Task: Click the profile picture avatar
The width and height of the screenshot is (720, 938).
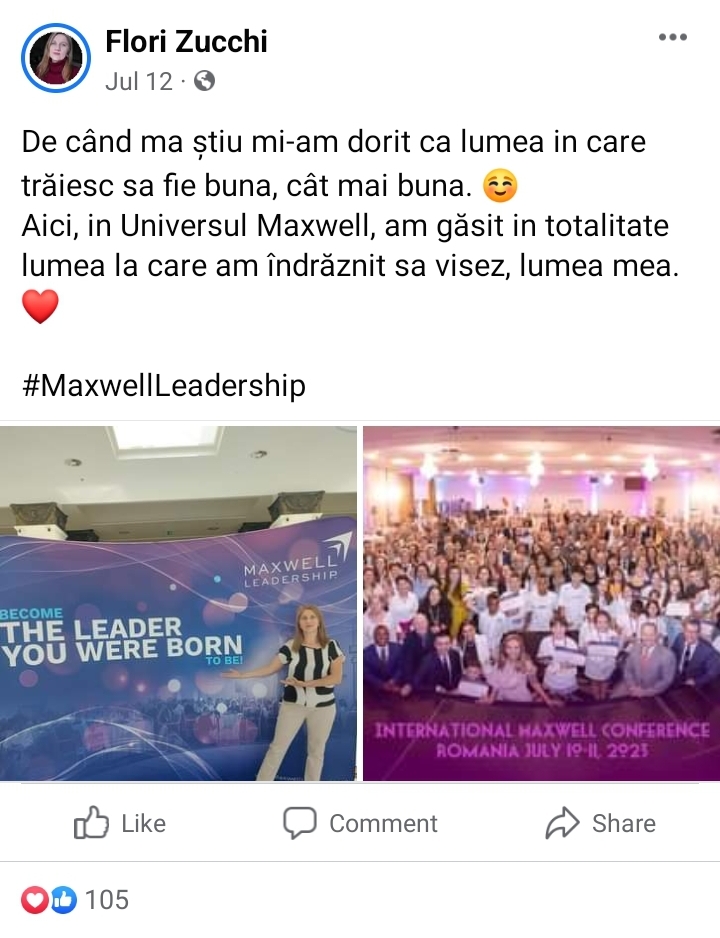Action: 56,58
